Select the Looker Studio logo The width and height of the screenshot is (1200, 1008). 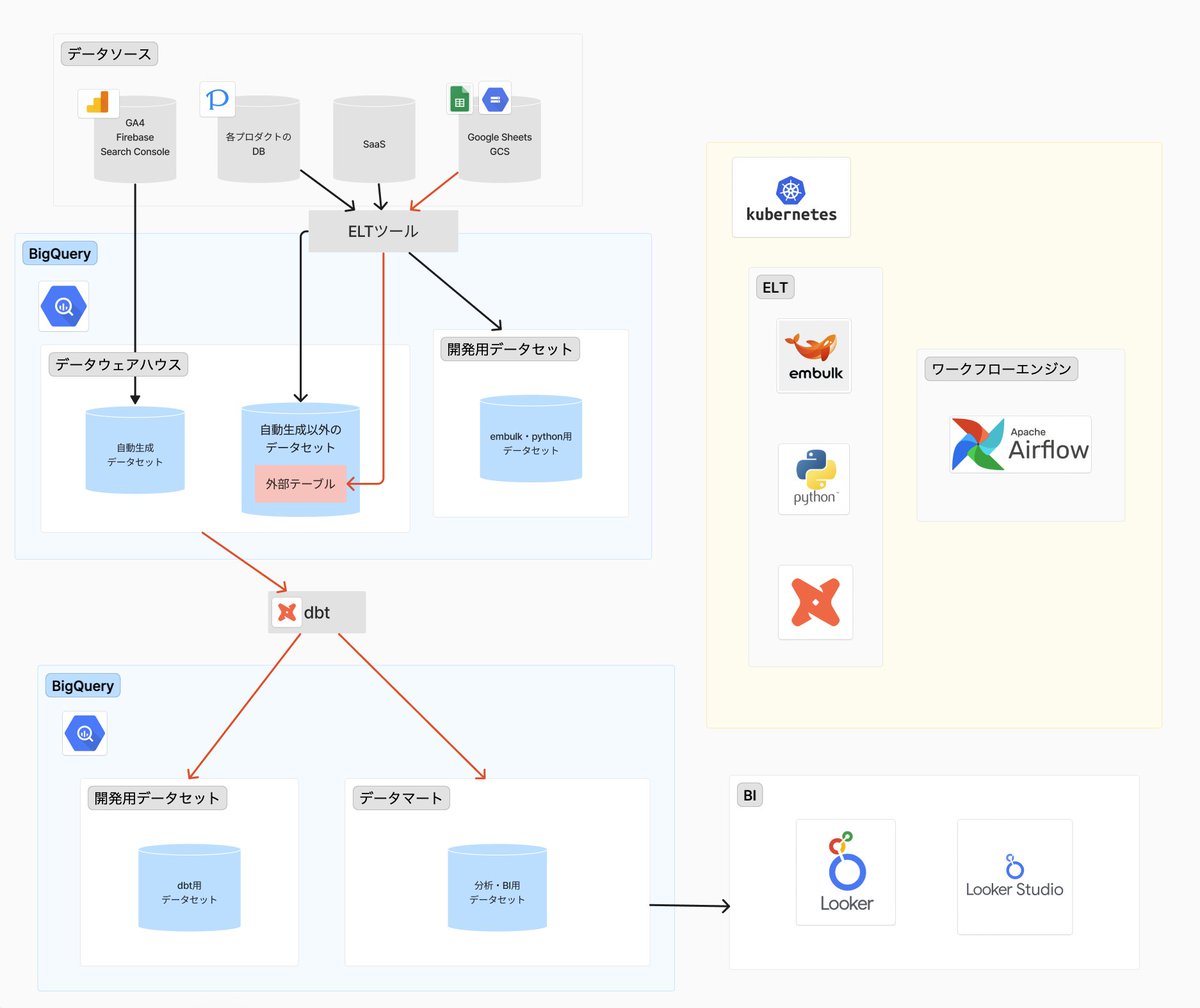pos(1015,877)
